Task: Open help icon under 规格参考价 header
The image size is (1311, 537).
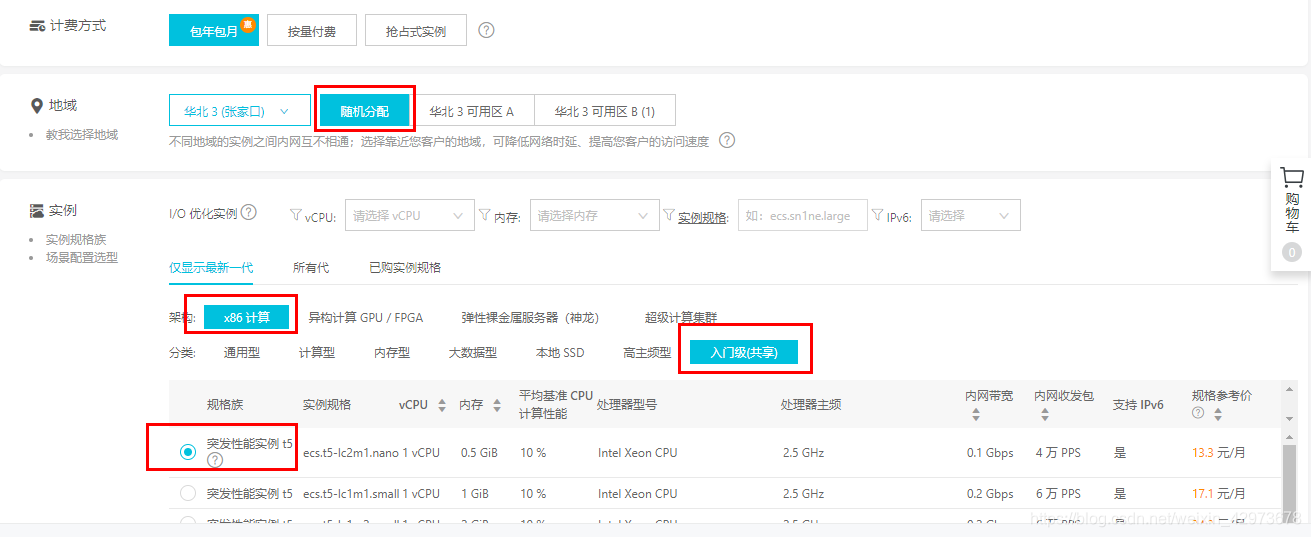Action: click(x=1198, y=413)
